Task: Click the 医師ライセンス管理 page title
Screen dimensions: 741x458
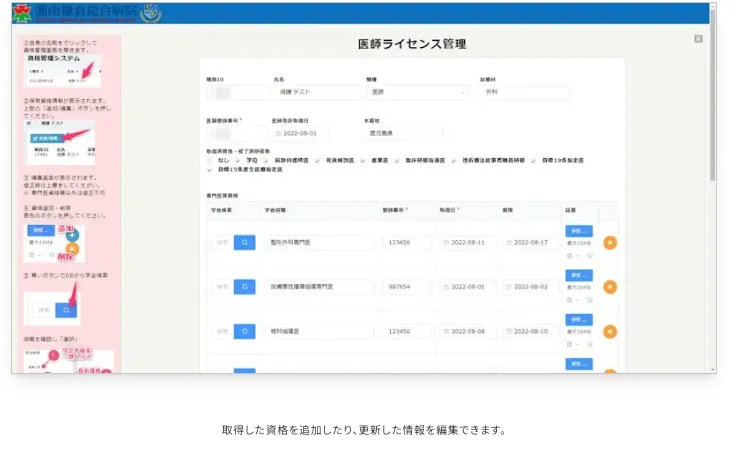Action: coord(412,44)
